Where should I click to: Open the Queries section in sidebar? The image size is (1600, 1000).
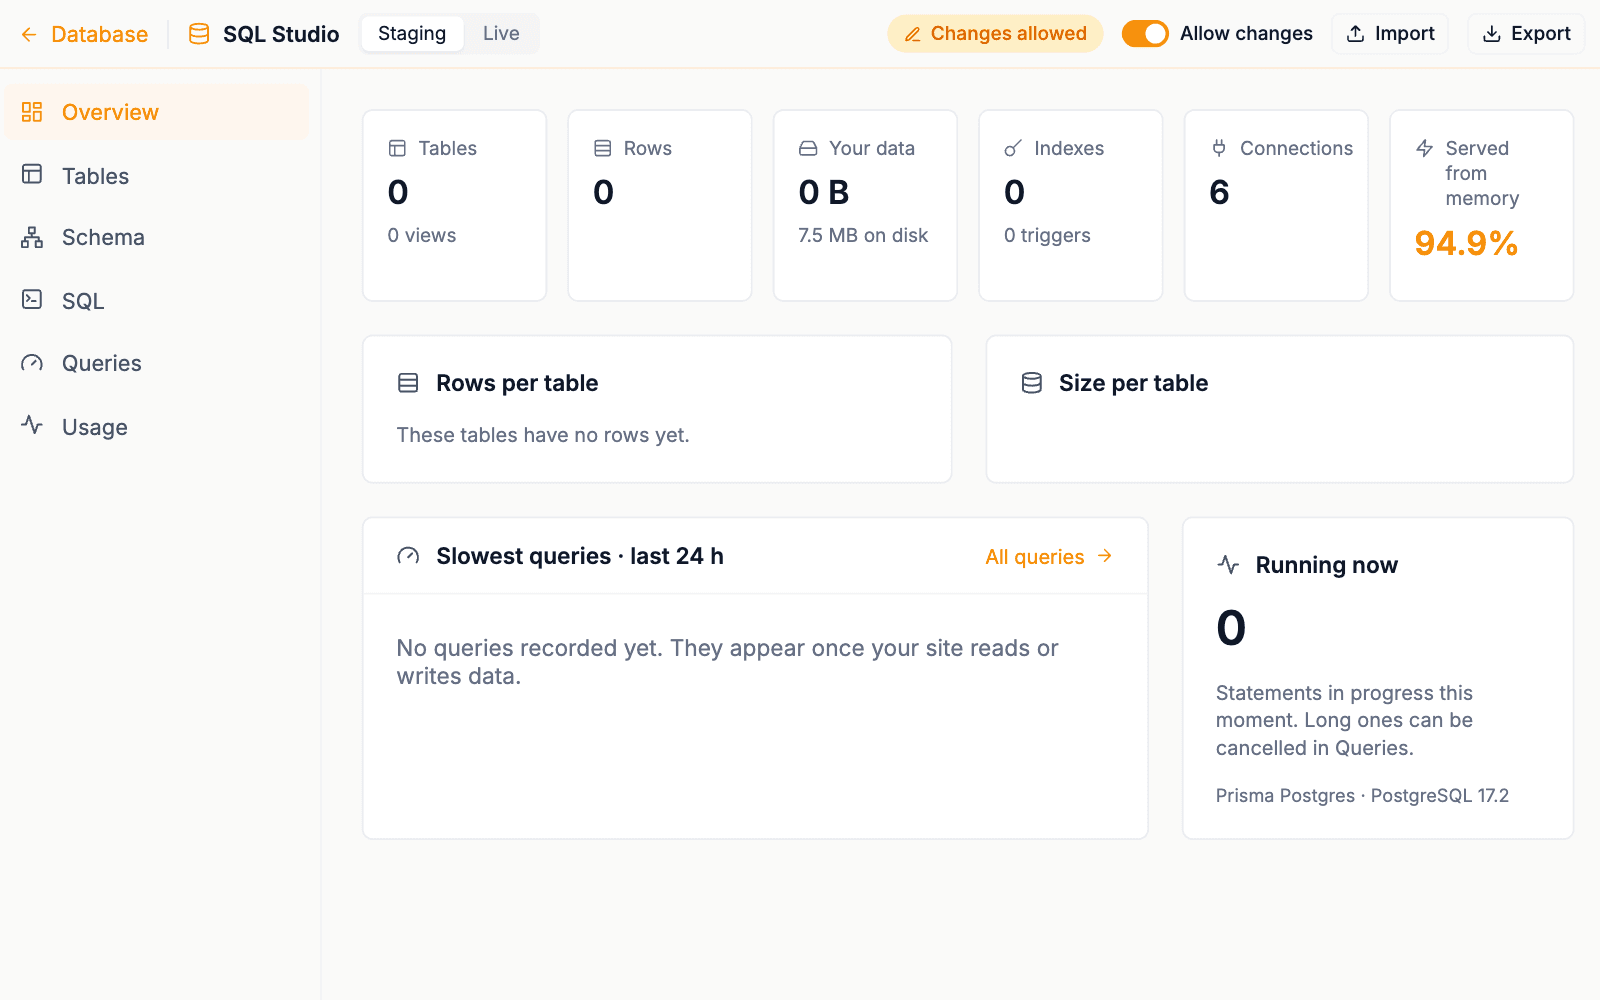(x=157, y=363)
